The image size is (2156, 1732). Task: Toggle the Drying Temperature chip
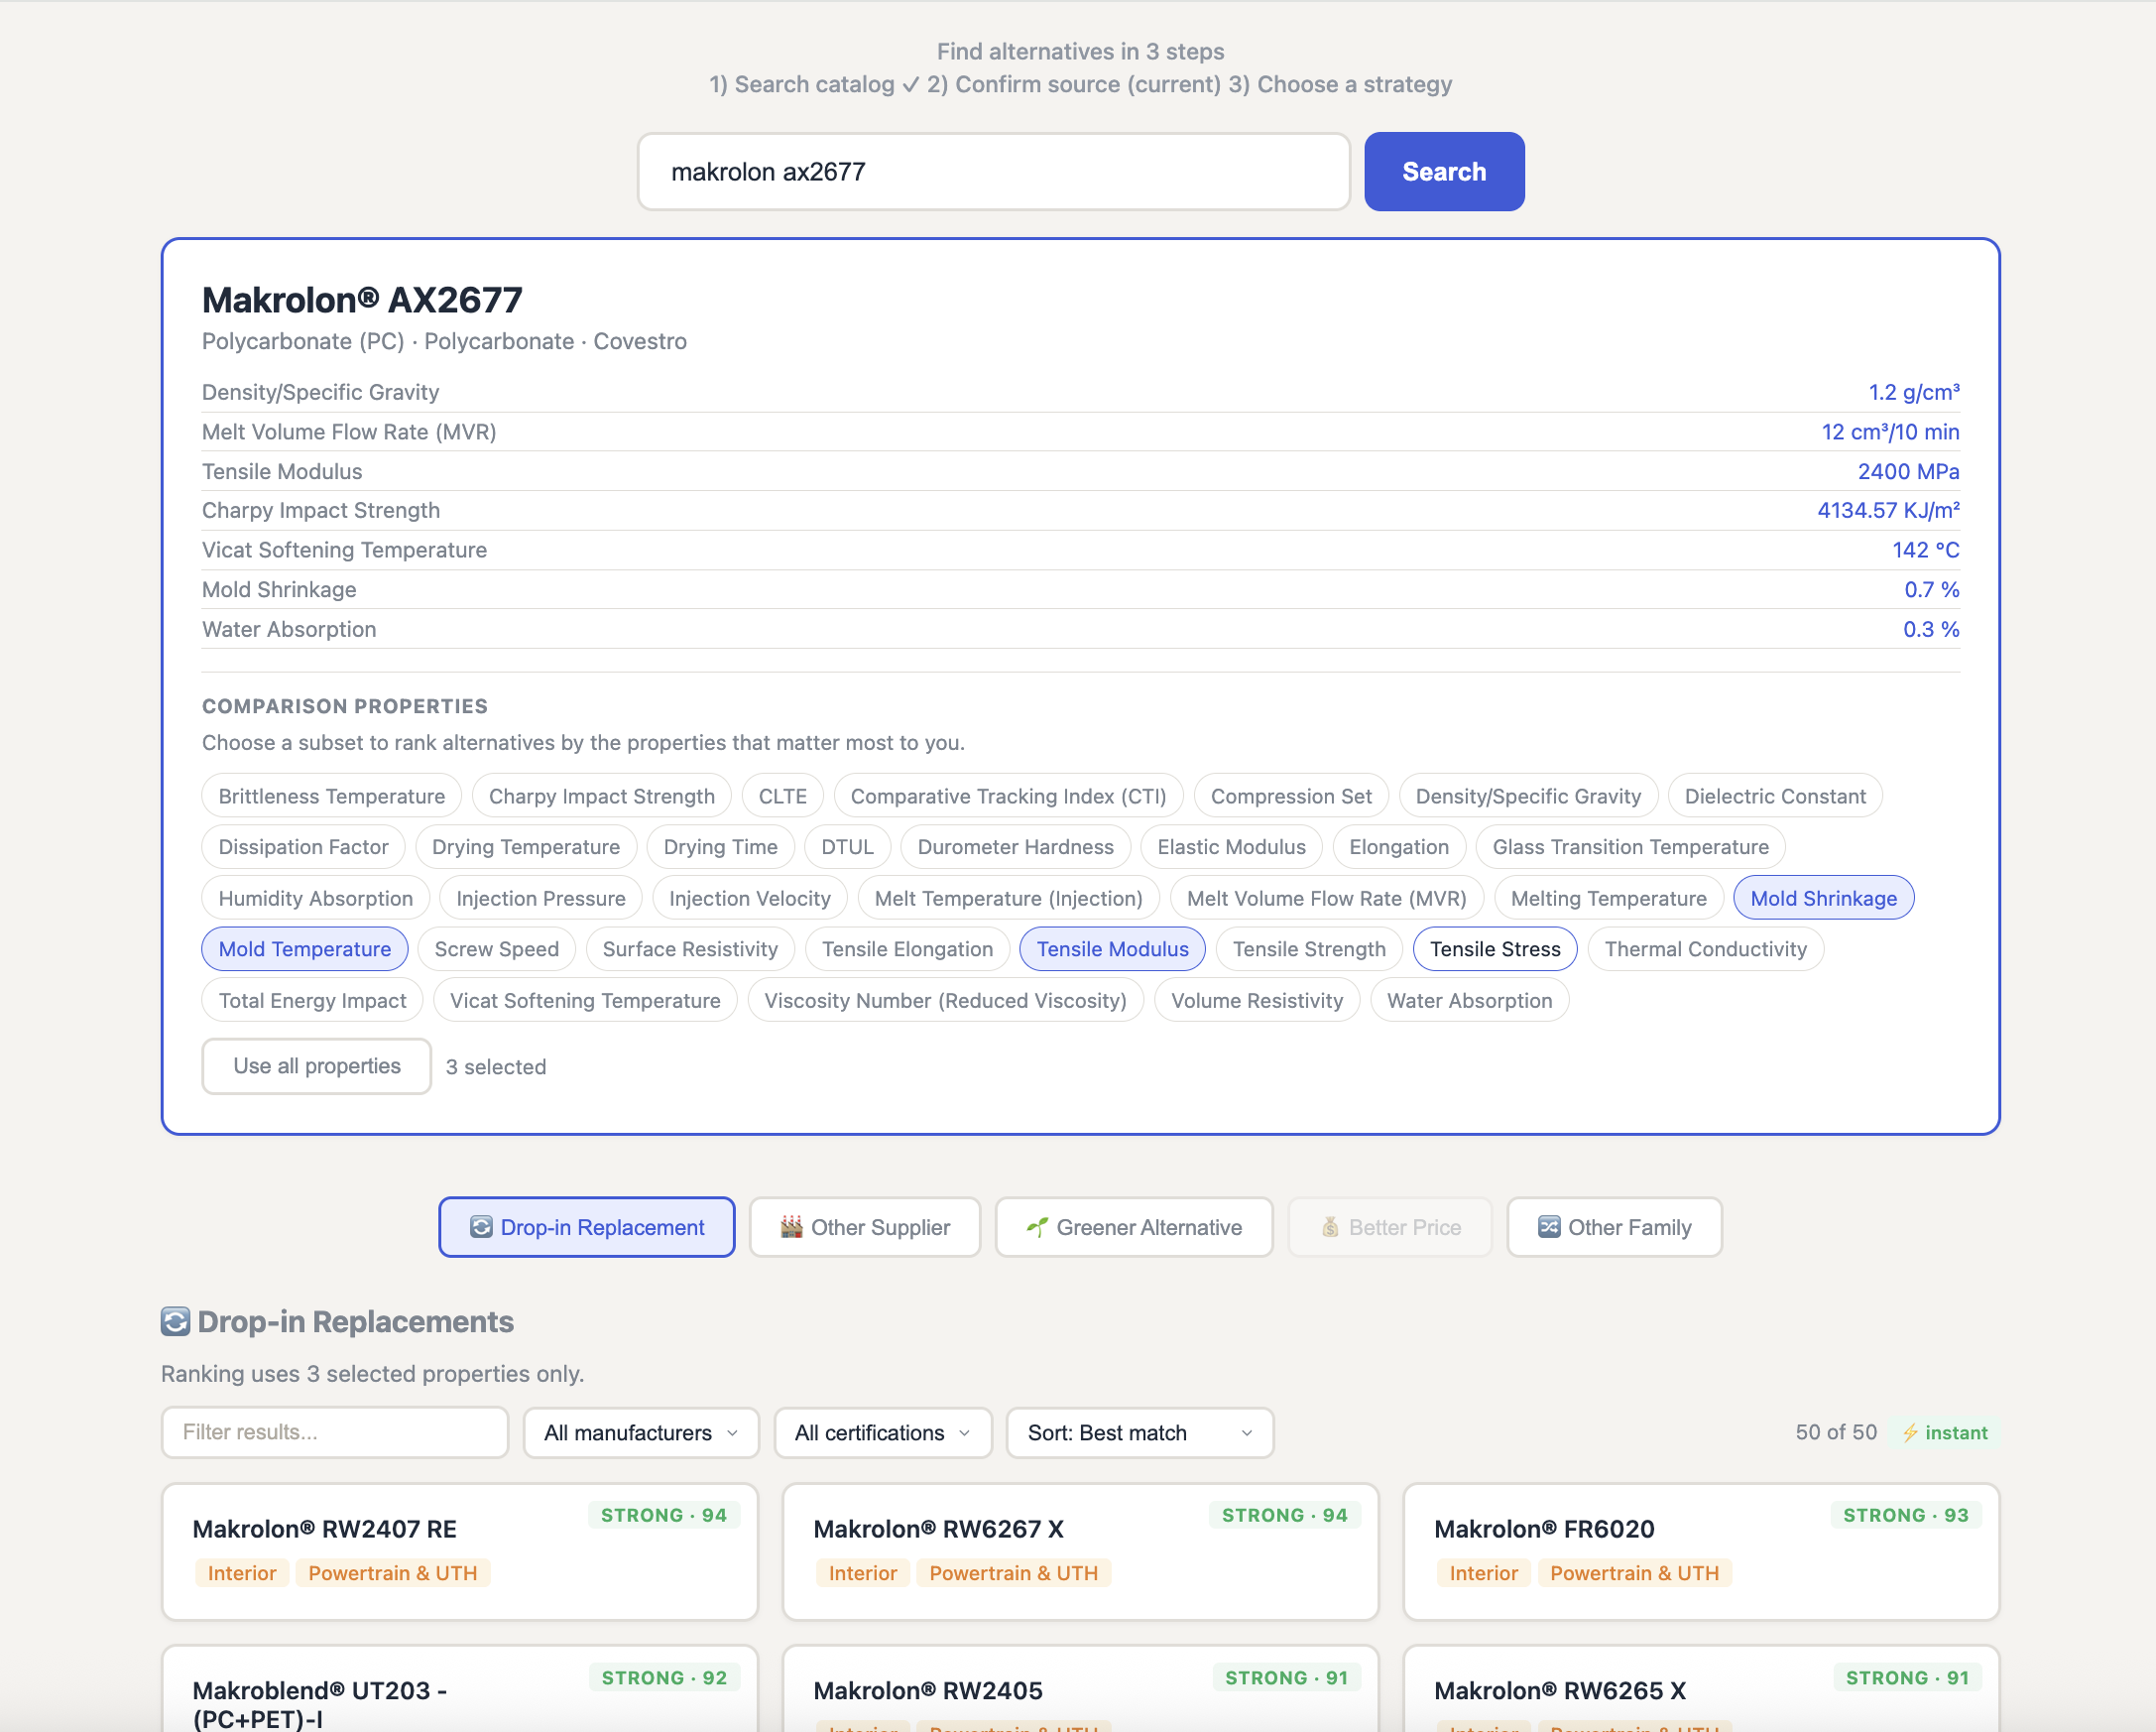pyautogui.click(x=526, y=847)
